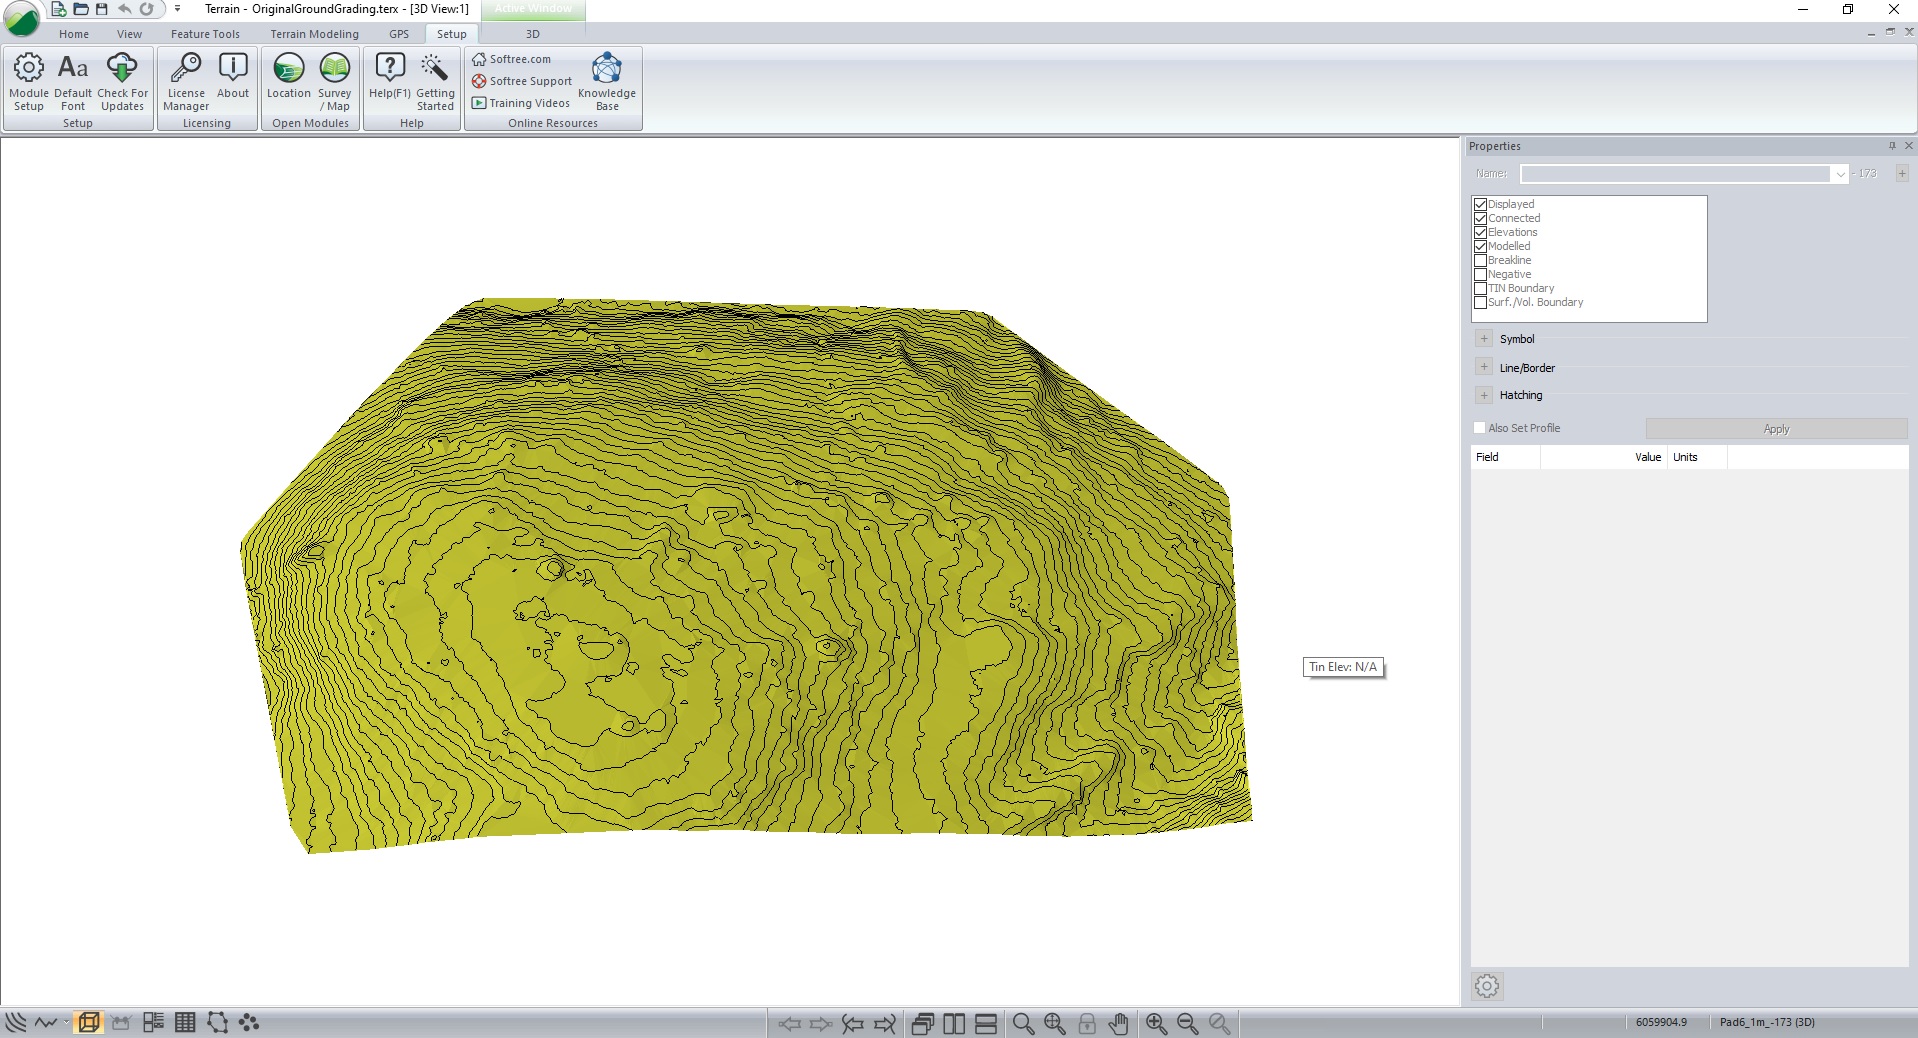
Task: Toggle the points display icon
Action: coord(249,1022)
